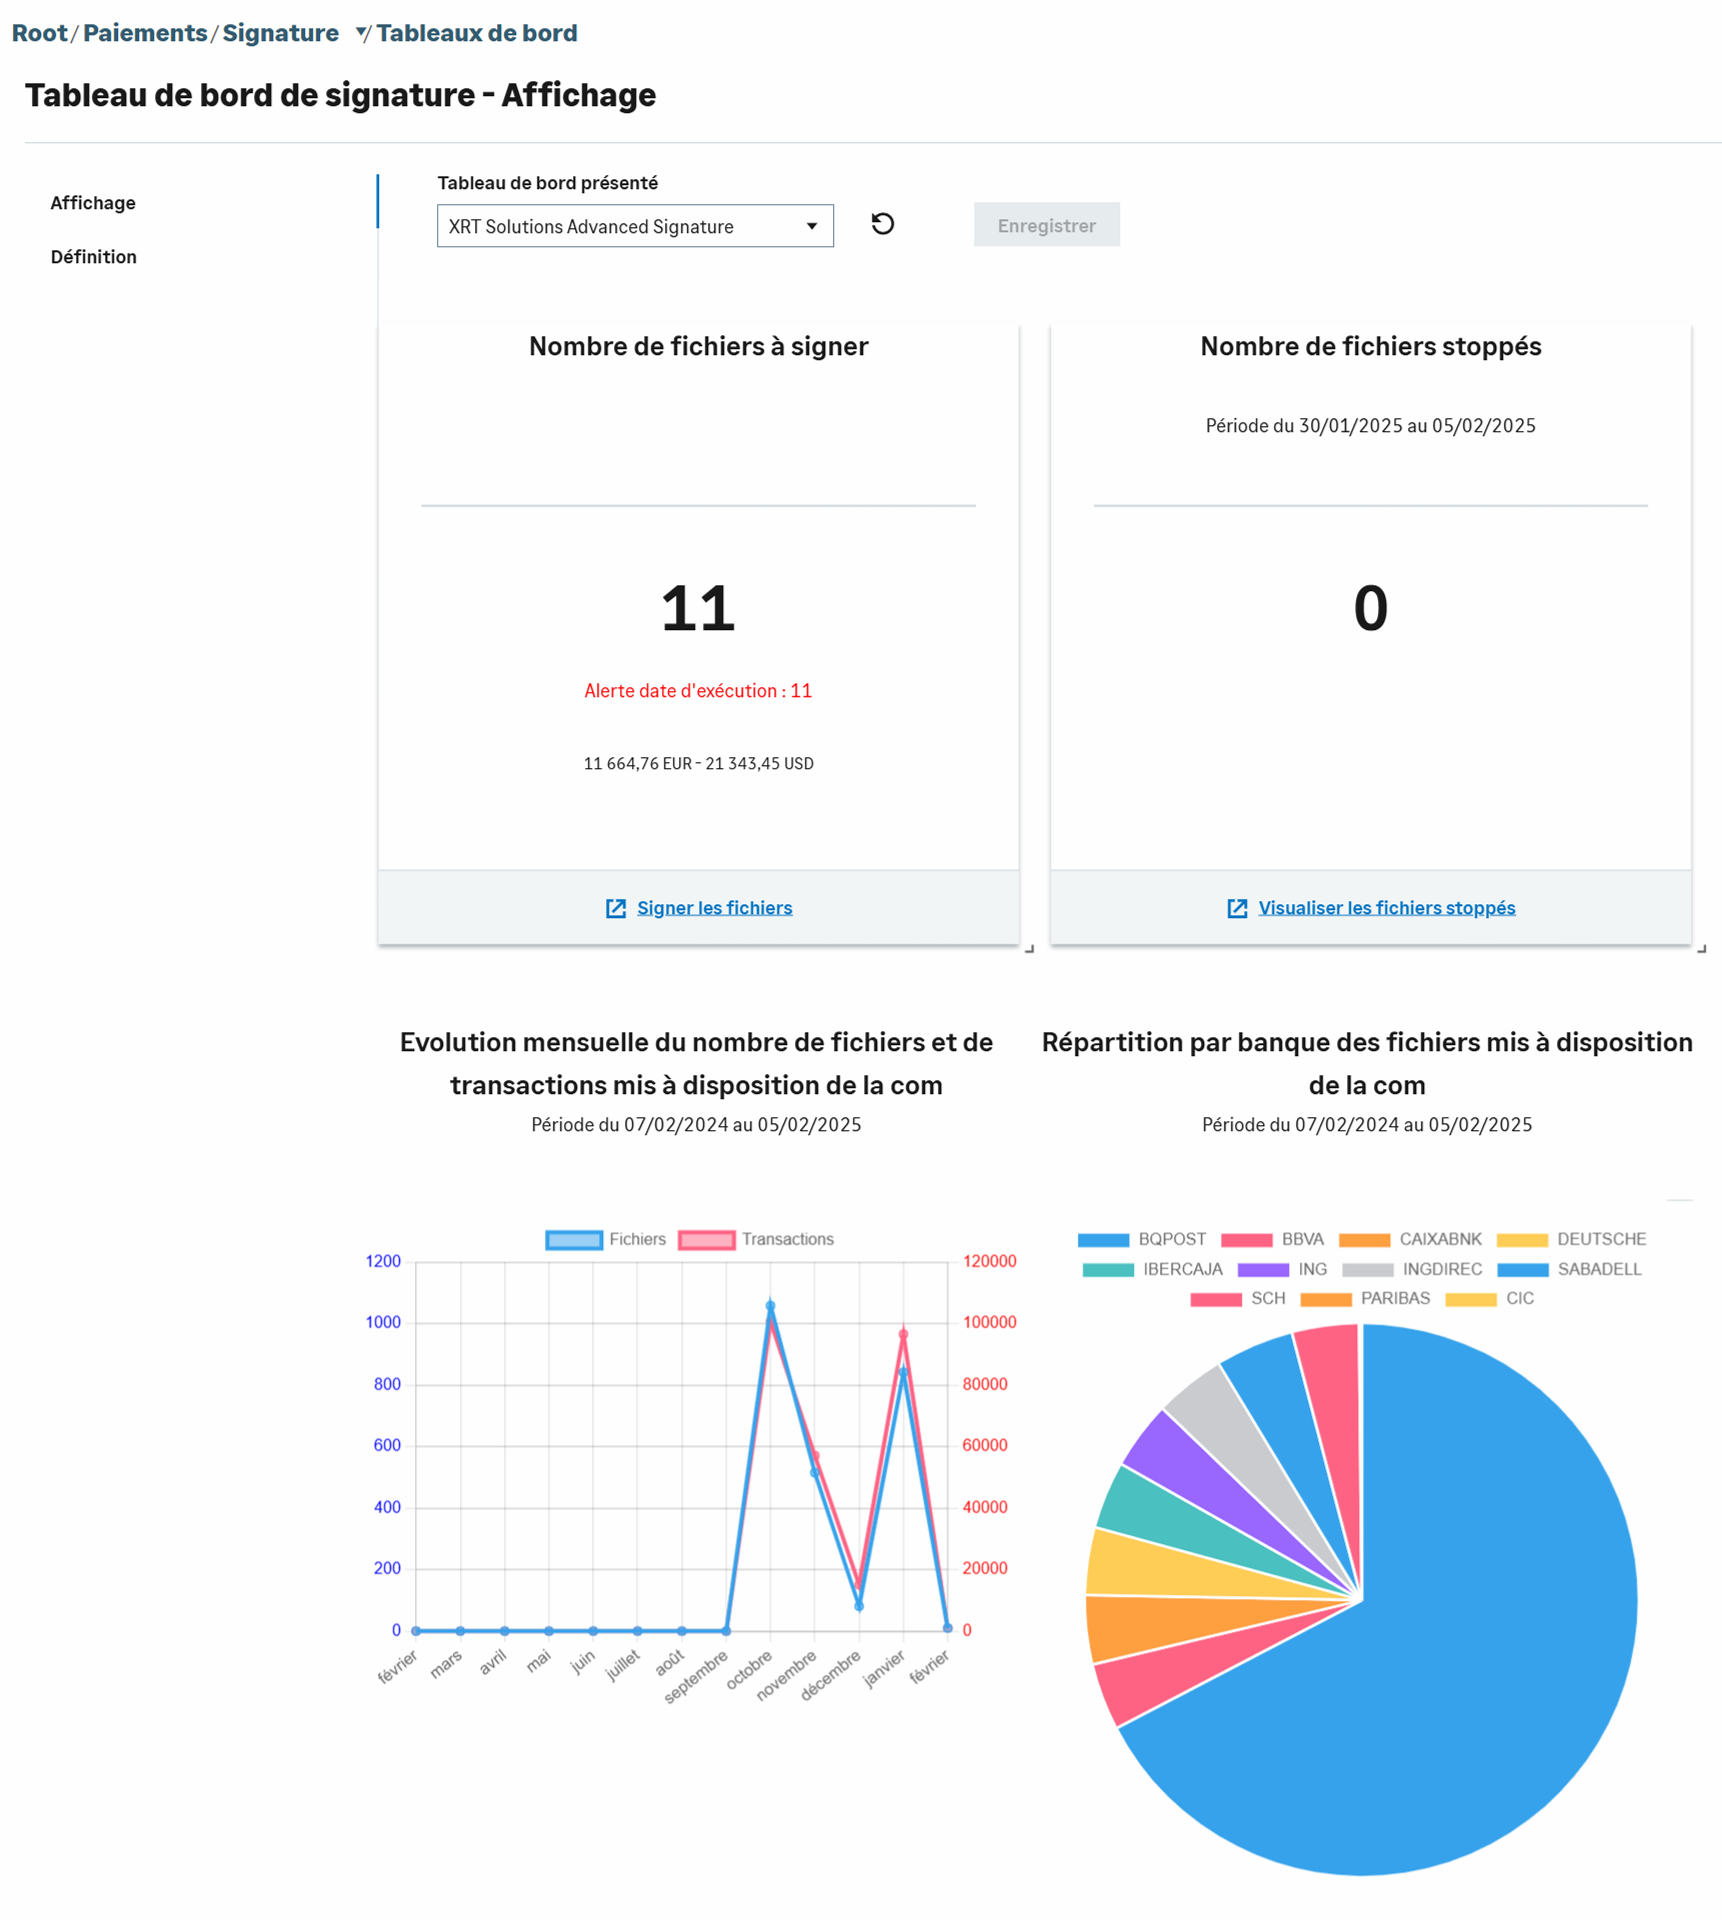Select the Affichage tab
This screenshot has width=1722, height=1920.
pyautogui.click(x=93, y=203)
